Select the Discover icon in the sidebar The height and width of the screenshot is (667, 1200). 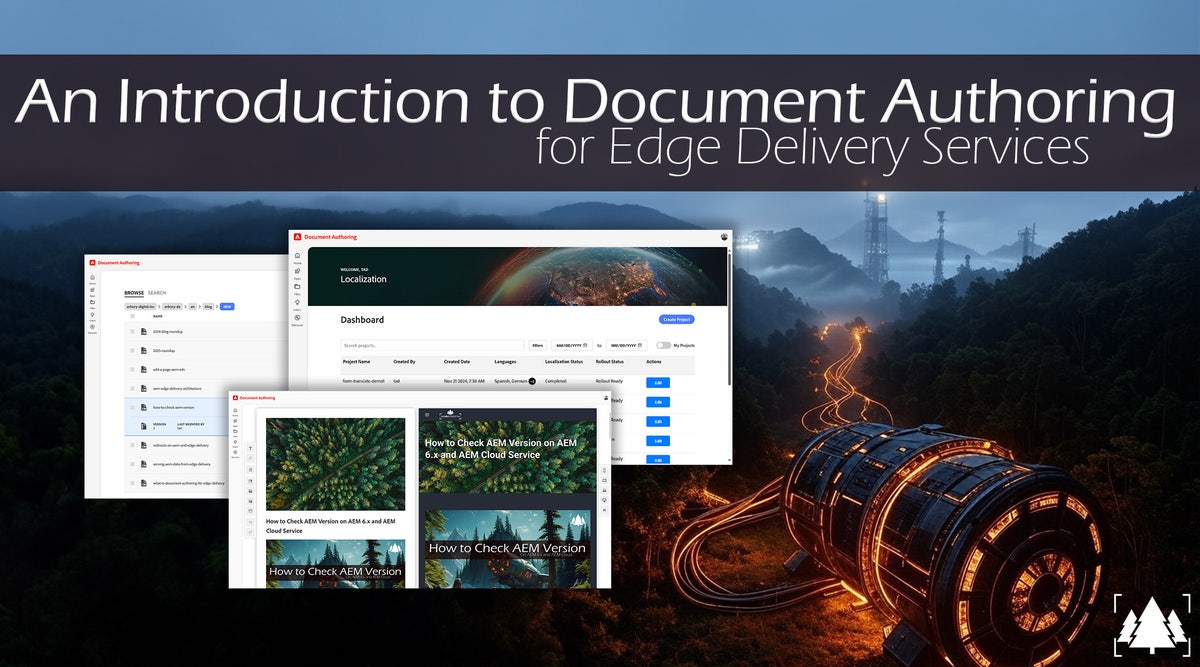click(x=297, y=318)
